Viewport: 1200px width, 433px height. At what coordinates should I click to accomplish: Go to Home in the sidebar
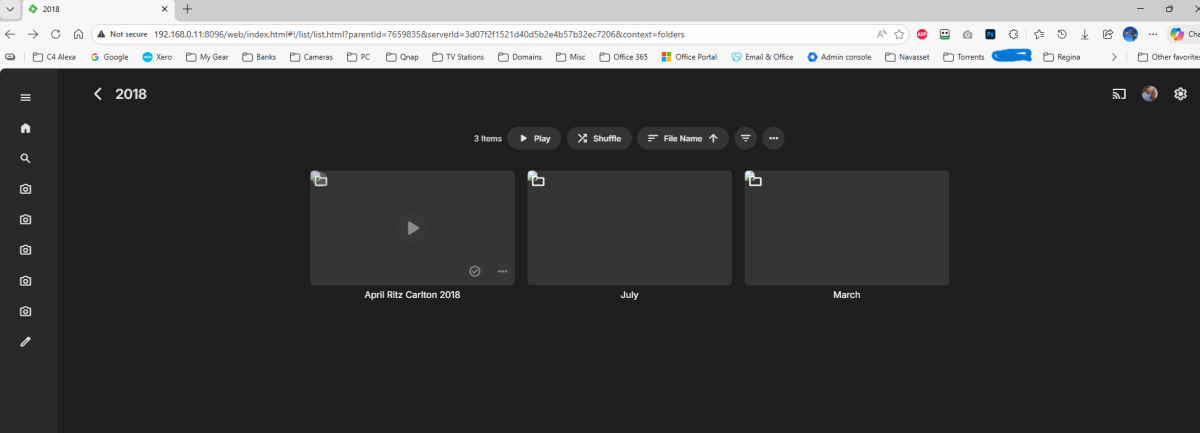click(26, 128)
